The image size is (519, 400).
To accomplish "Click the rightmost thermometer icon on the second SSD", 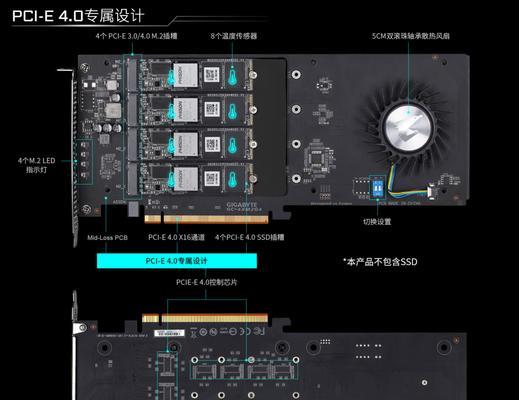I will point(233,111).
